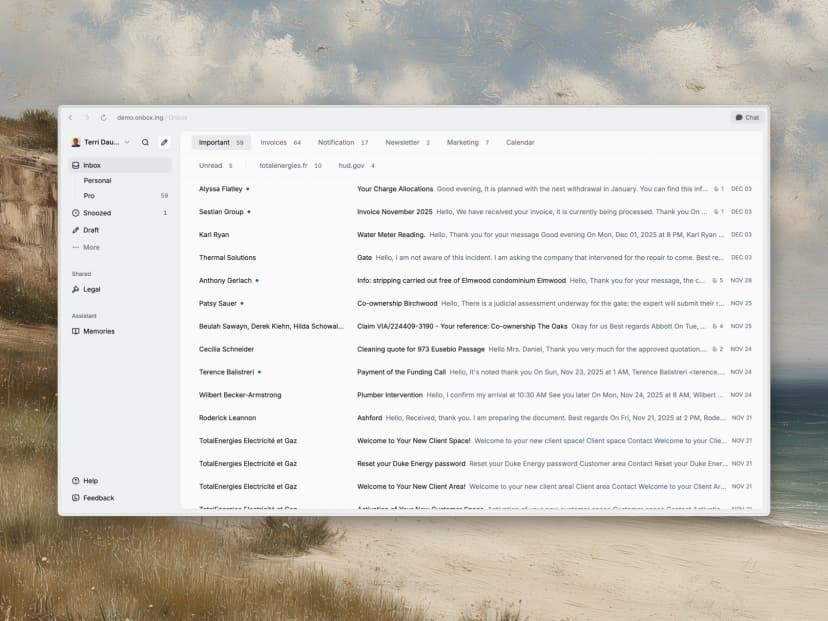The image size is (828, 621).
Task: Open the Terri Dau account dropdown
Action: [101, 143]
